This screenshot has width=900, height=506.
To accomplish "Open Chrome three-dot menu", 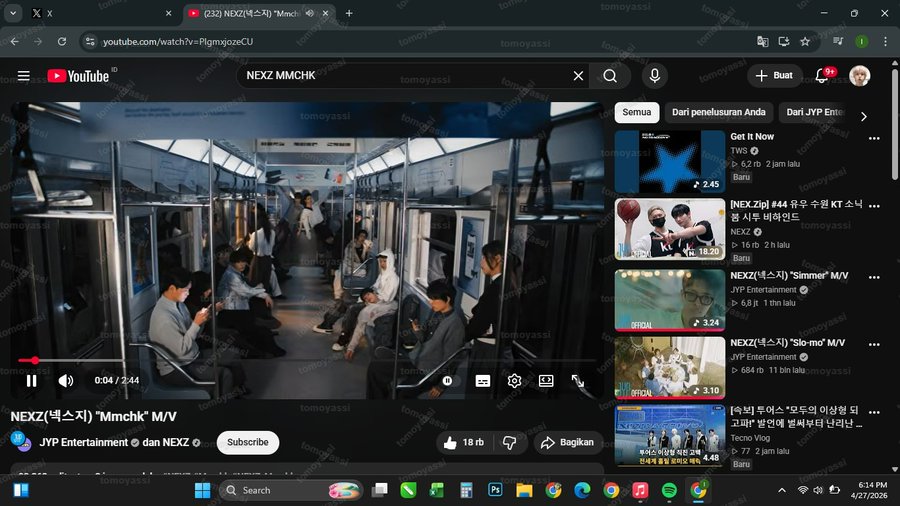I will coord(885,41).
